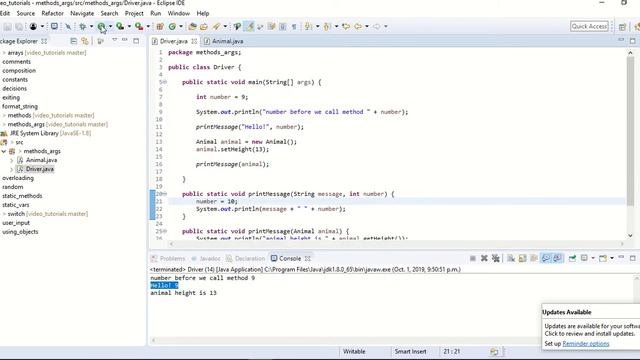
Task: Select JRE System Library entry
Action: pyautogui.click(x=50, y=133)
